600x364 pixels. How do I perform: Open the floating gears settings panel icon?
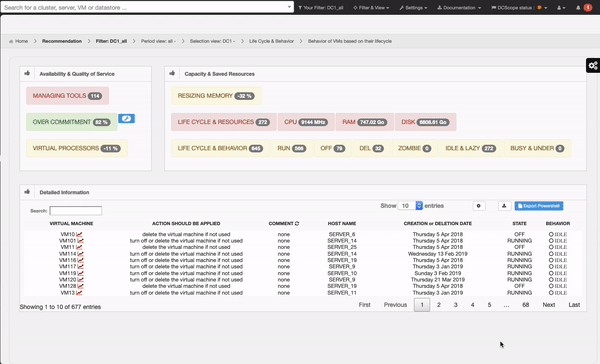pyautogui.click(x=593, y=65)
